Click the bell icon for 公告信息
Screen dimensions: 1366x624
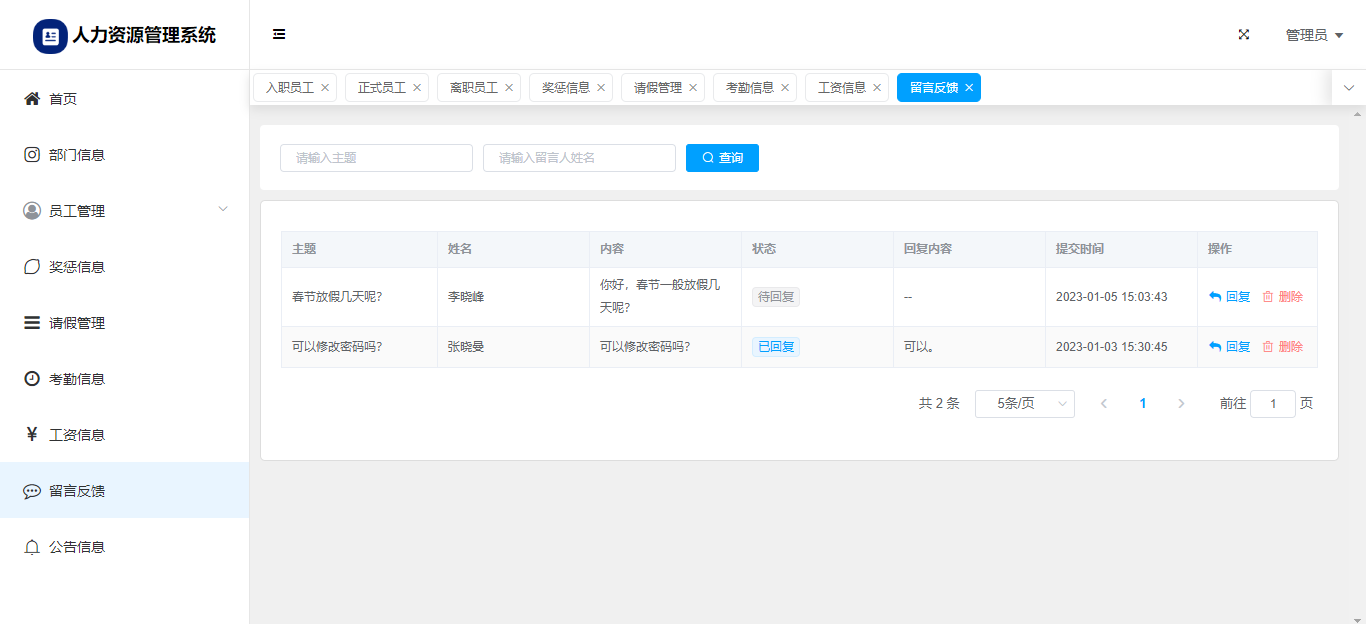[x=32, y=547]
